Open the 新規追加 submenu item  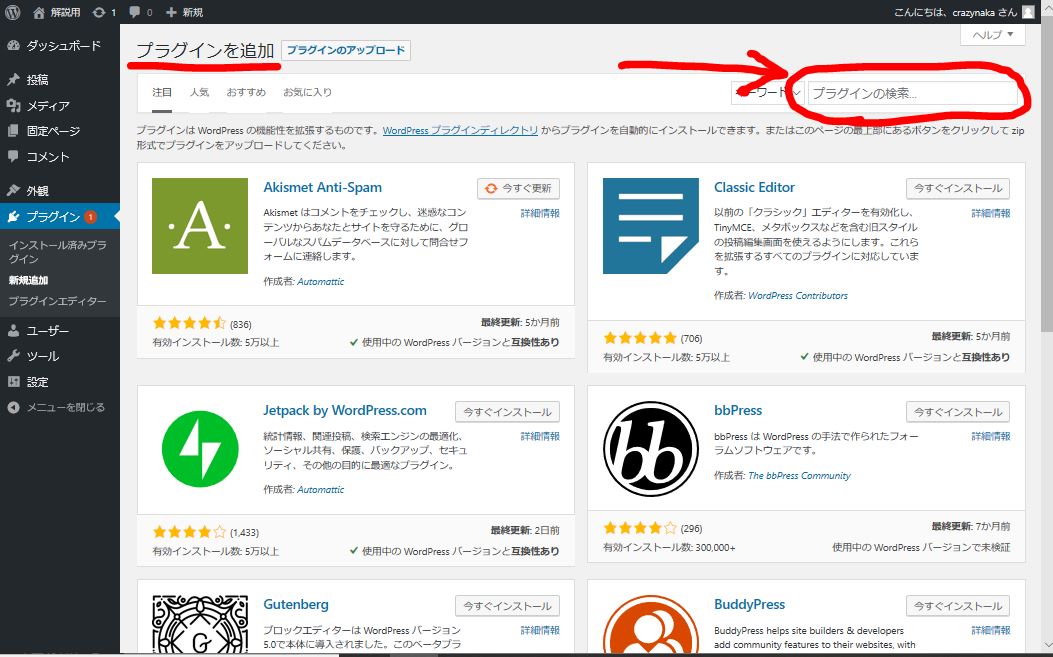point(28,280)
